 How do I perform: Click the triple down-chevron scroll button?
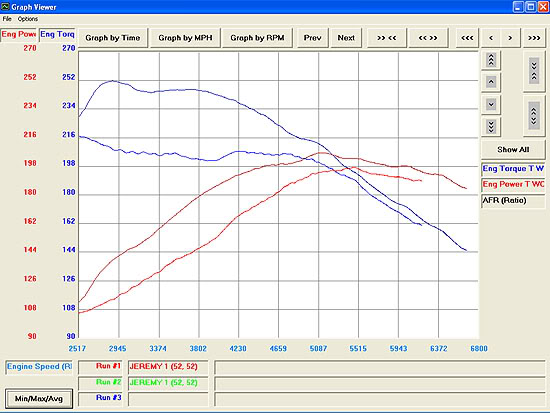coord(491,126)
